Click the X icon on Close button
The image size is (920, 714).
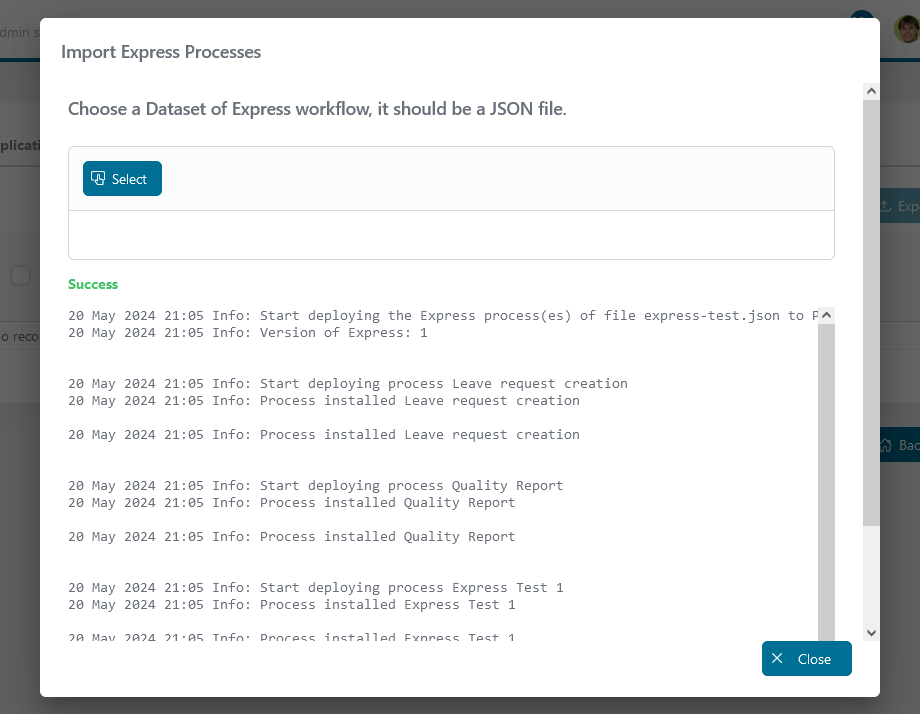point(777,658)
